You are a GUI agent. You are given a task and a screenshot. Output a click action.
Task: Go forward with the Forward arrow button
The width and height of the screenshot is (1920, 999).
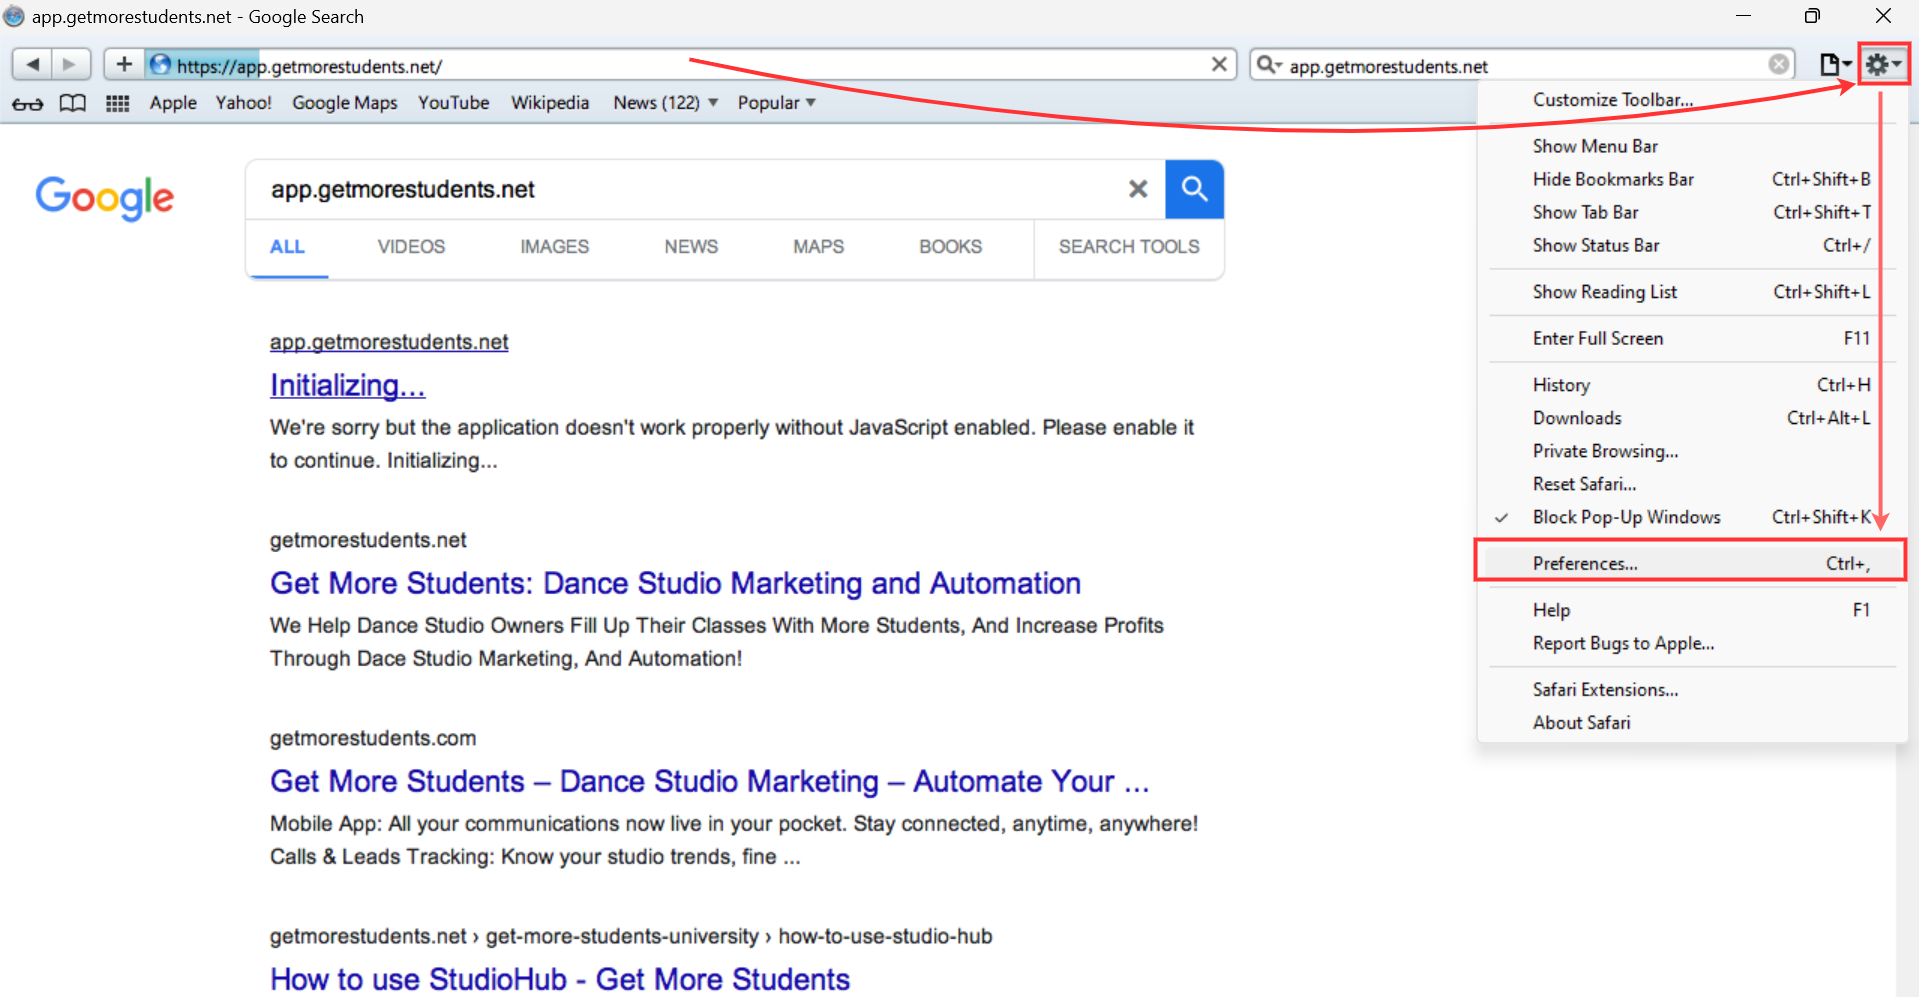pos(70,65)
